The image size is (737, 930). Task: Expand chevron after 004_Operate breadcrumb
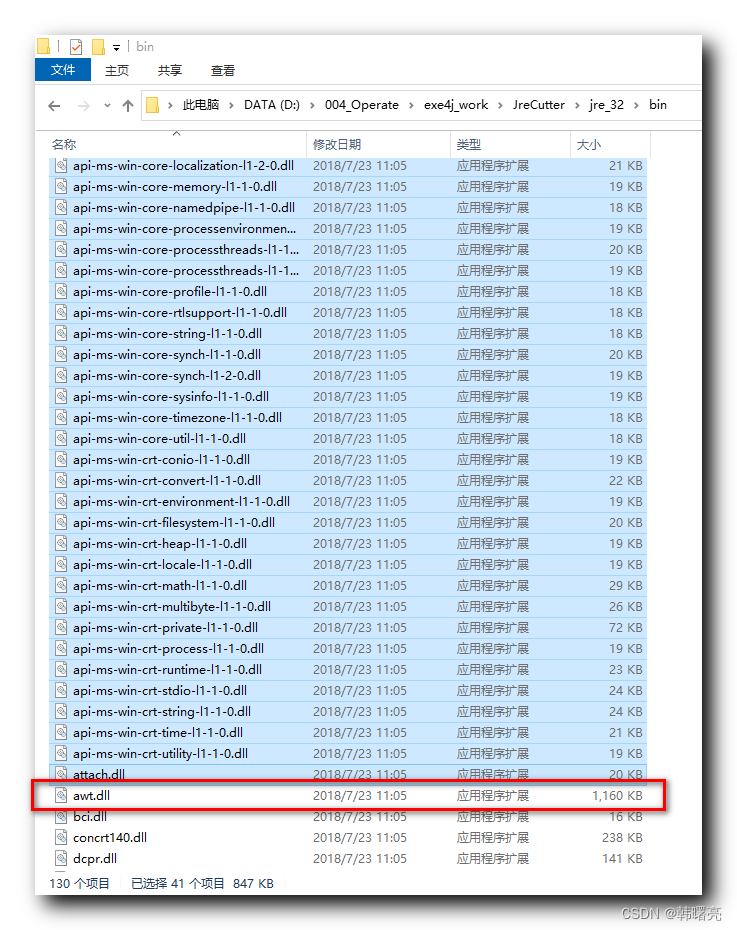(411, 106)
